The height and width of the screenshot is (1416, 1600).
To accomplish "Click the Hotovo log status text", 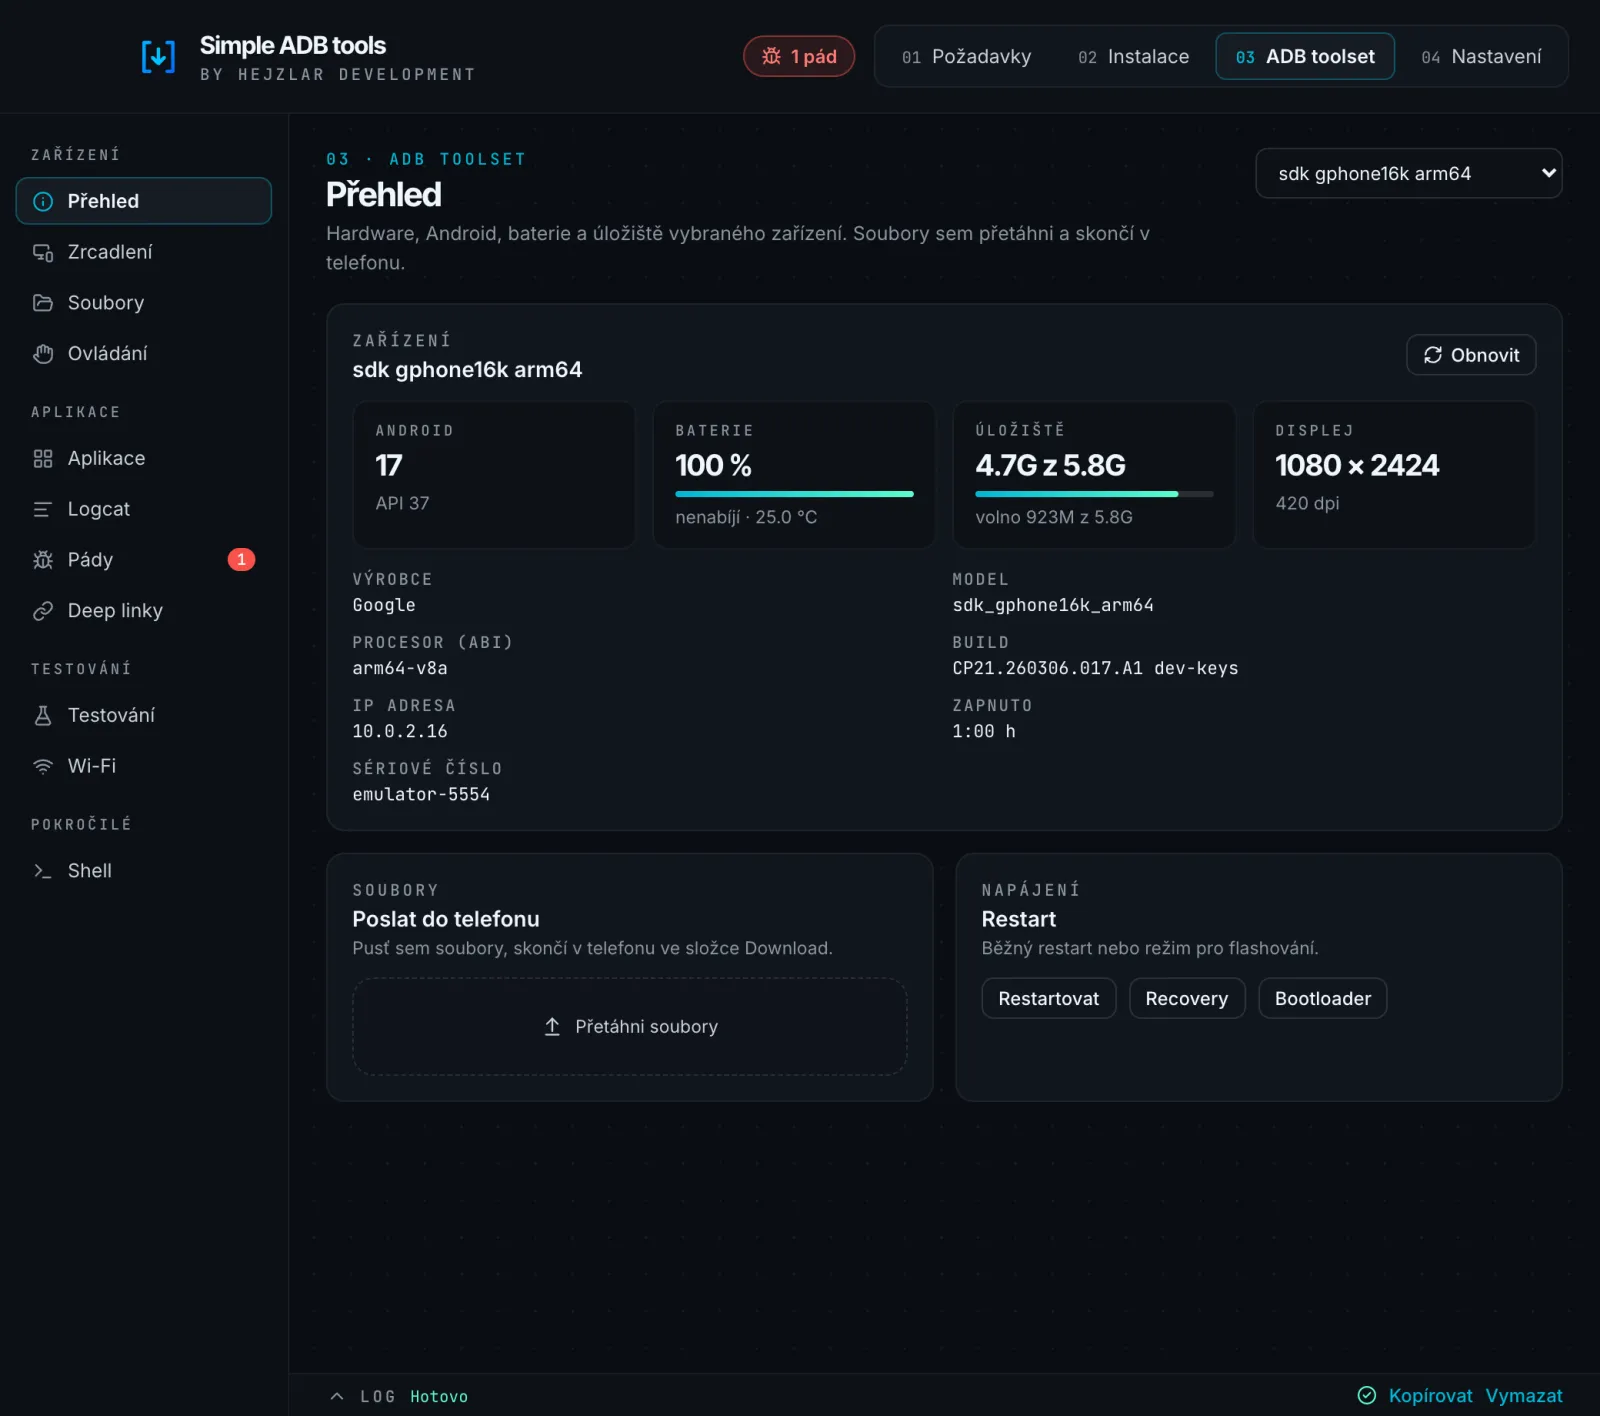I will pyautogui.click(x=439, y=1396).
